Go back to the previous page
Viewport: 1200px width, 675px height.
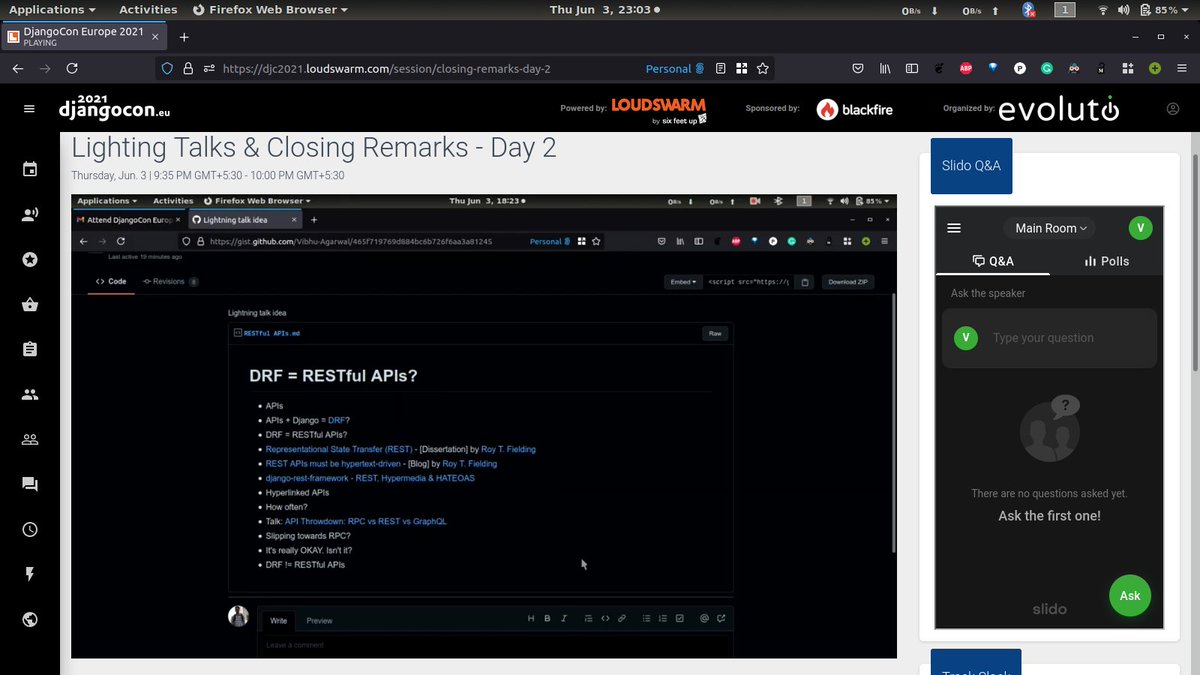click(18, 69)
